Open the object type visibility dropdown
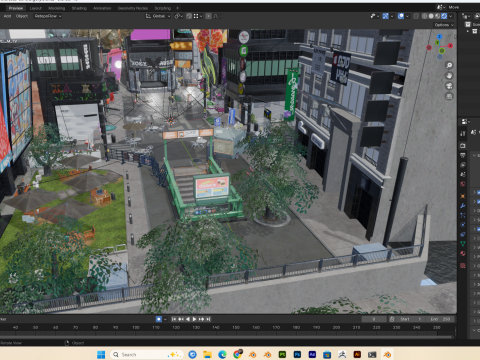 (374, 16)
